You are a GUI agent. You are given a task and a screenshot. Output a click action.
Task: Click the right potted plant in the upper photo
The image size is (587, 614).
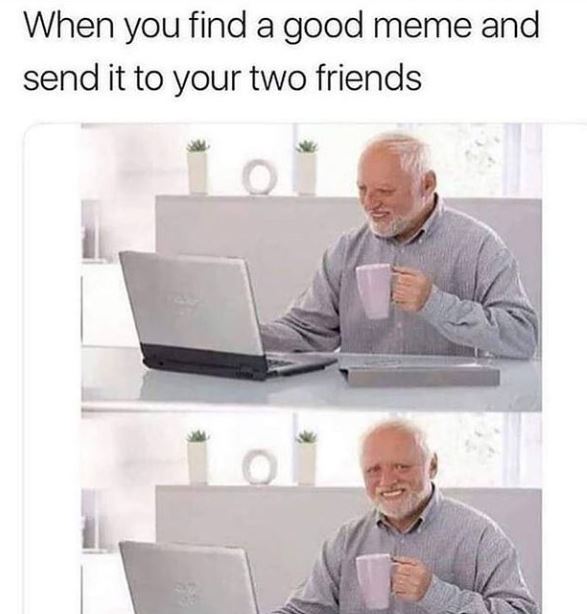[307, 167]
